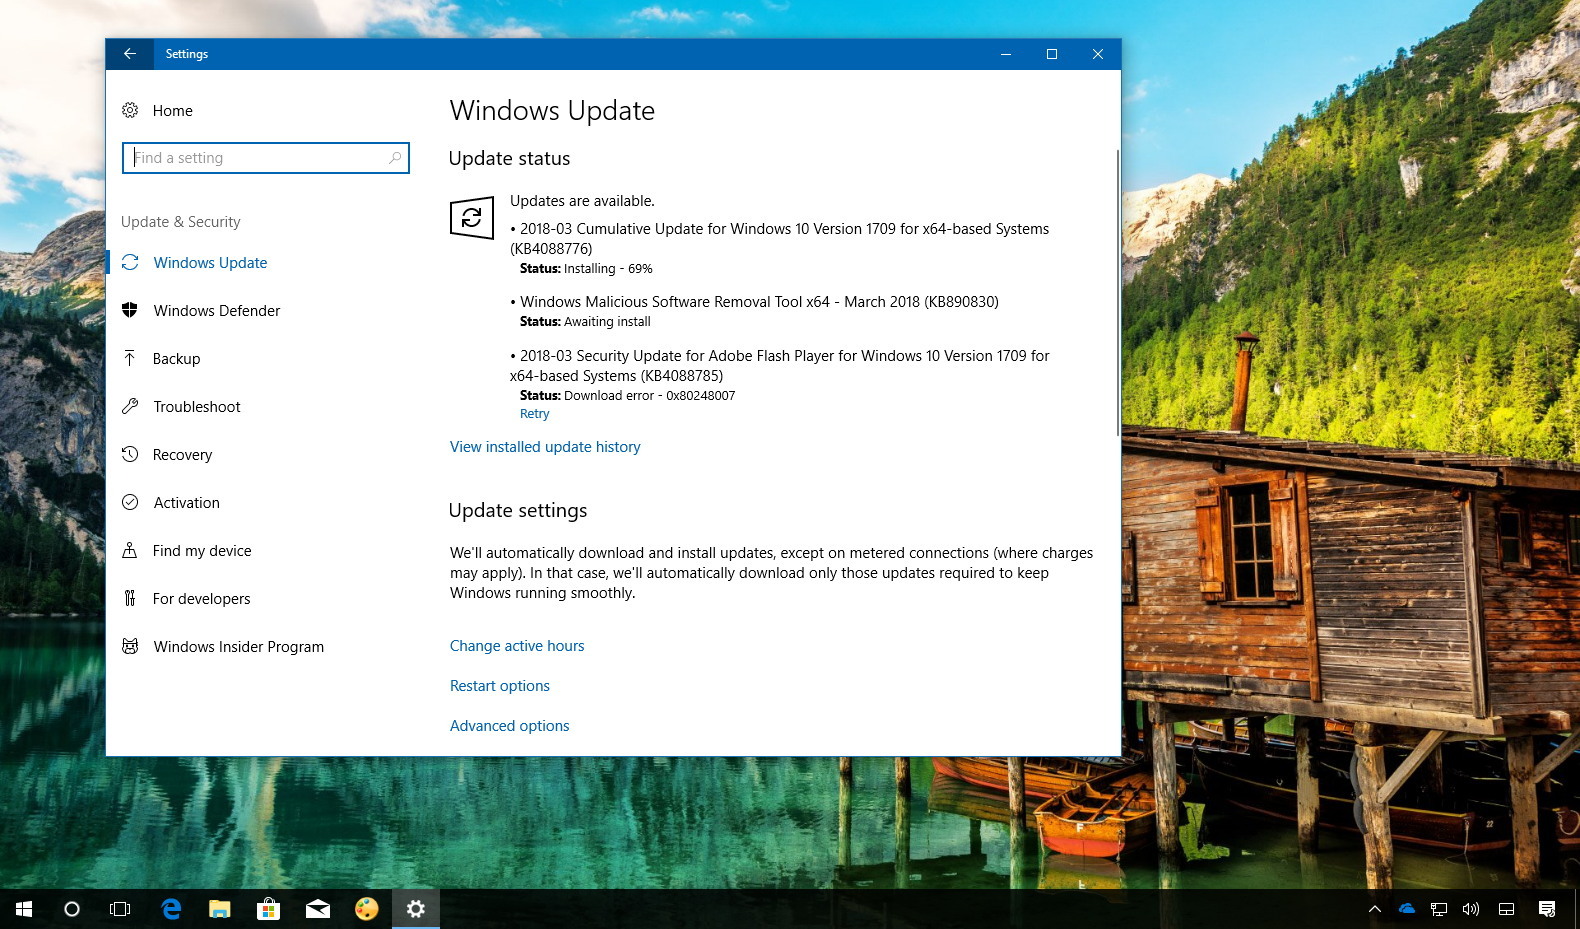1580x929 pixels.
Task: Click the Troubleshoot wrench icon
Action: [x=130, y=406]
